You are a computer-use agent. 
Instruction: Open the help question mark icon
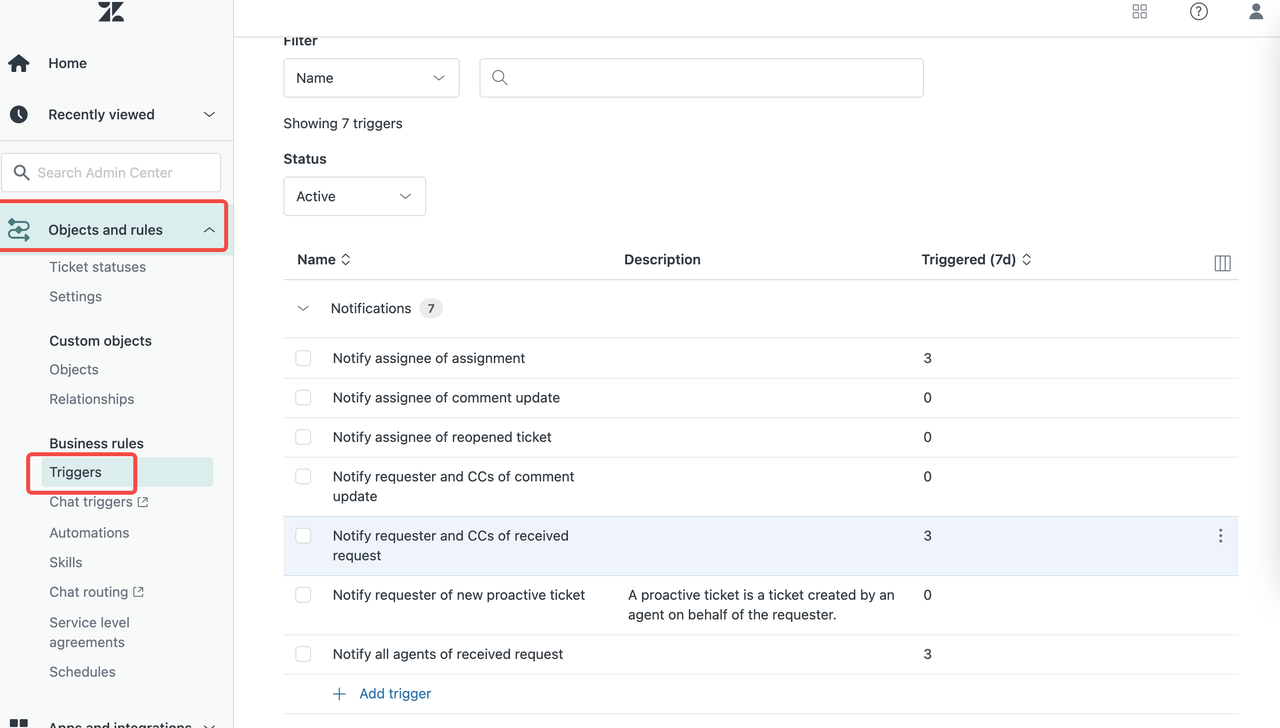(x=1198, y=12)
